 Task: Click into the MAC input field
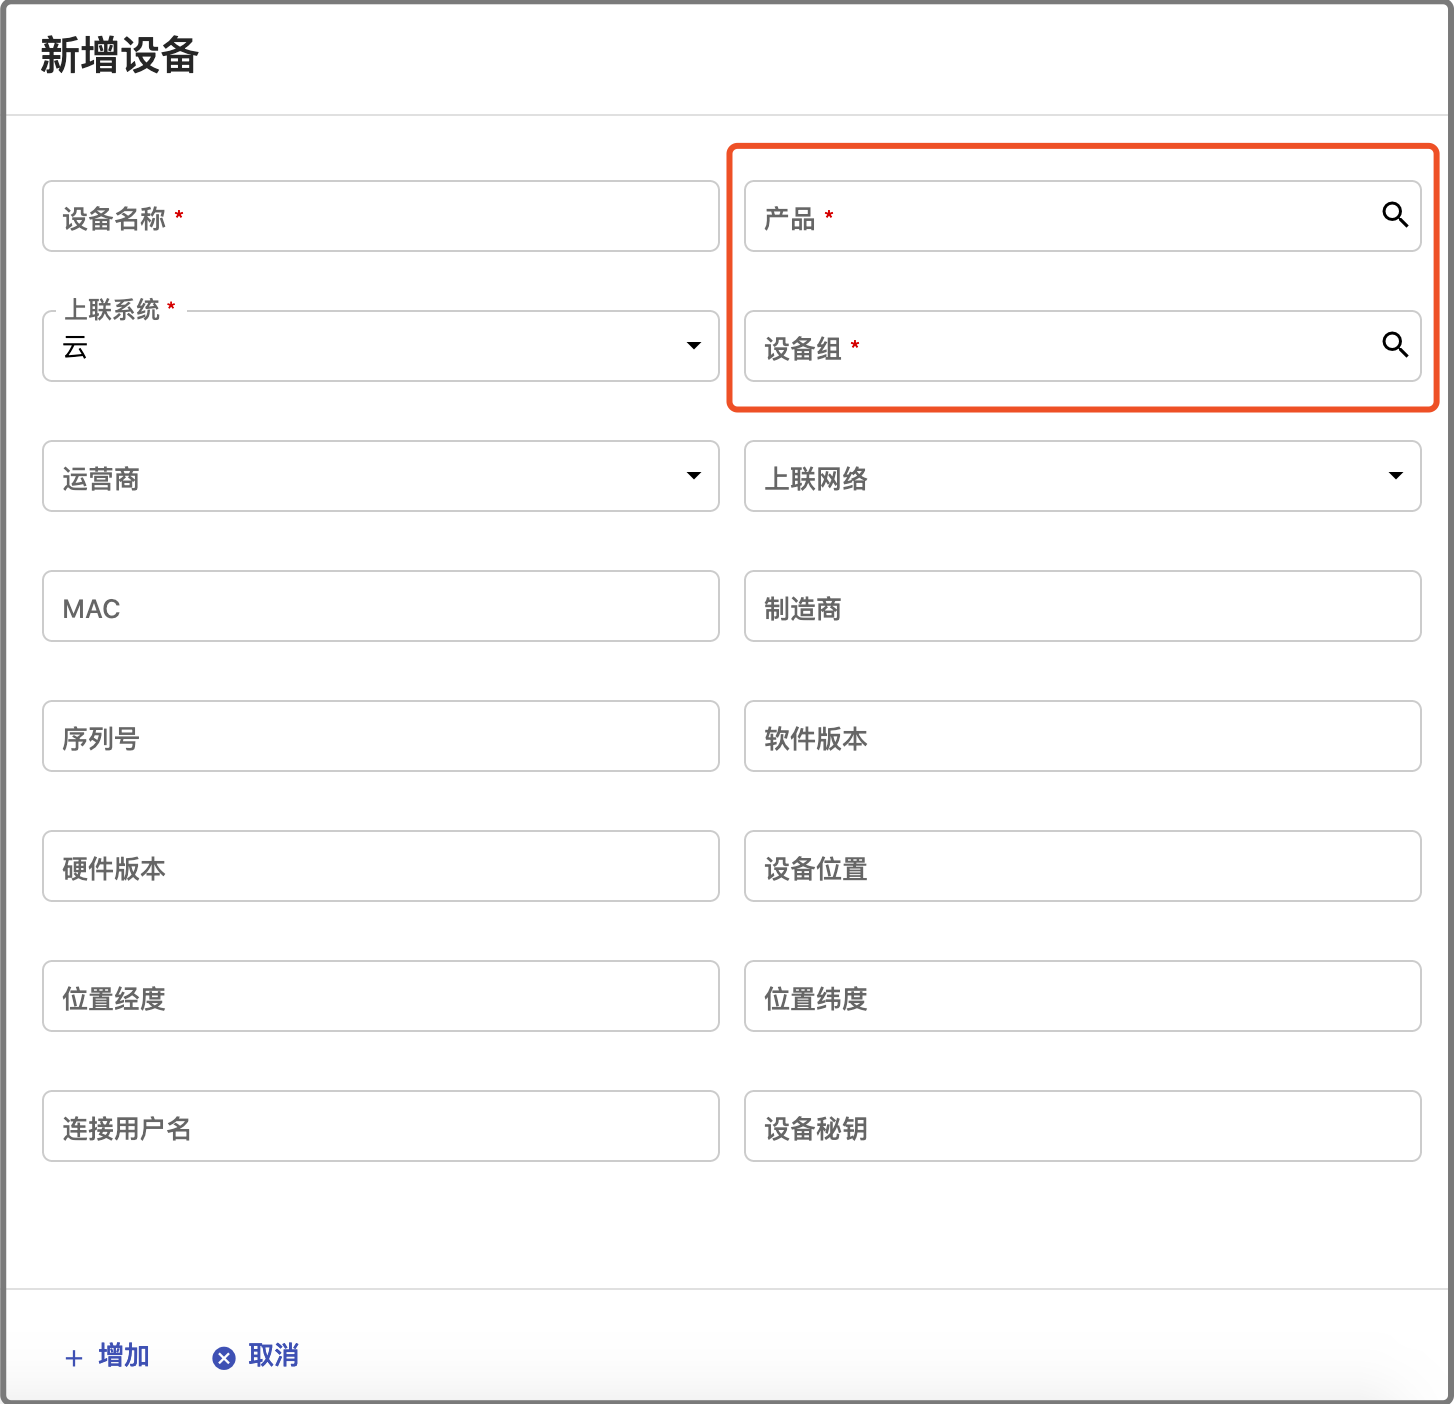click(x=380, y=606)
